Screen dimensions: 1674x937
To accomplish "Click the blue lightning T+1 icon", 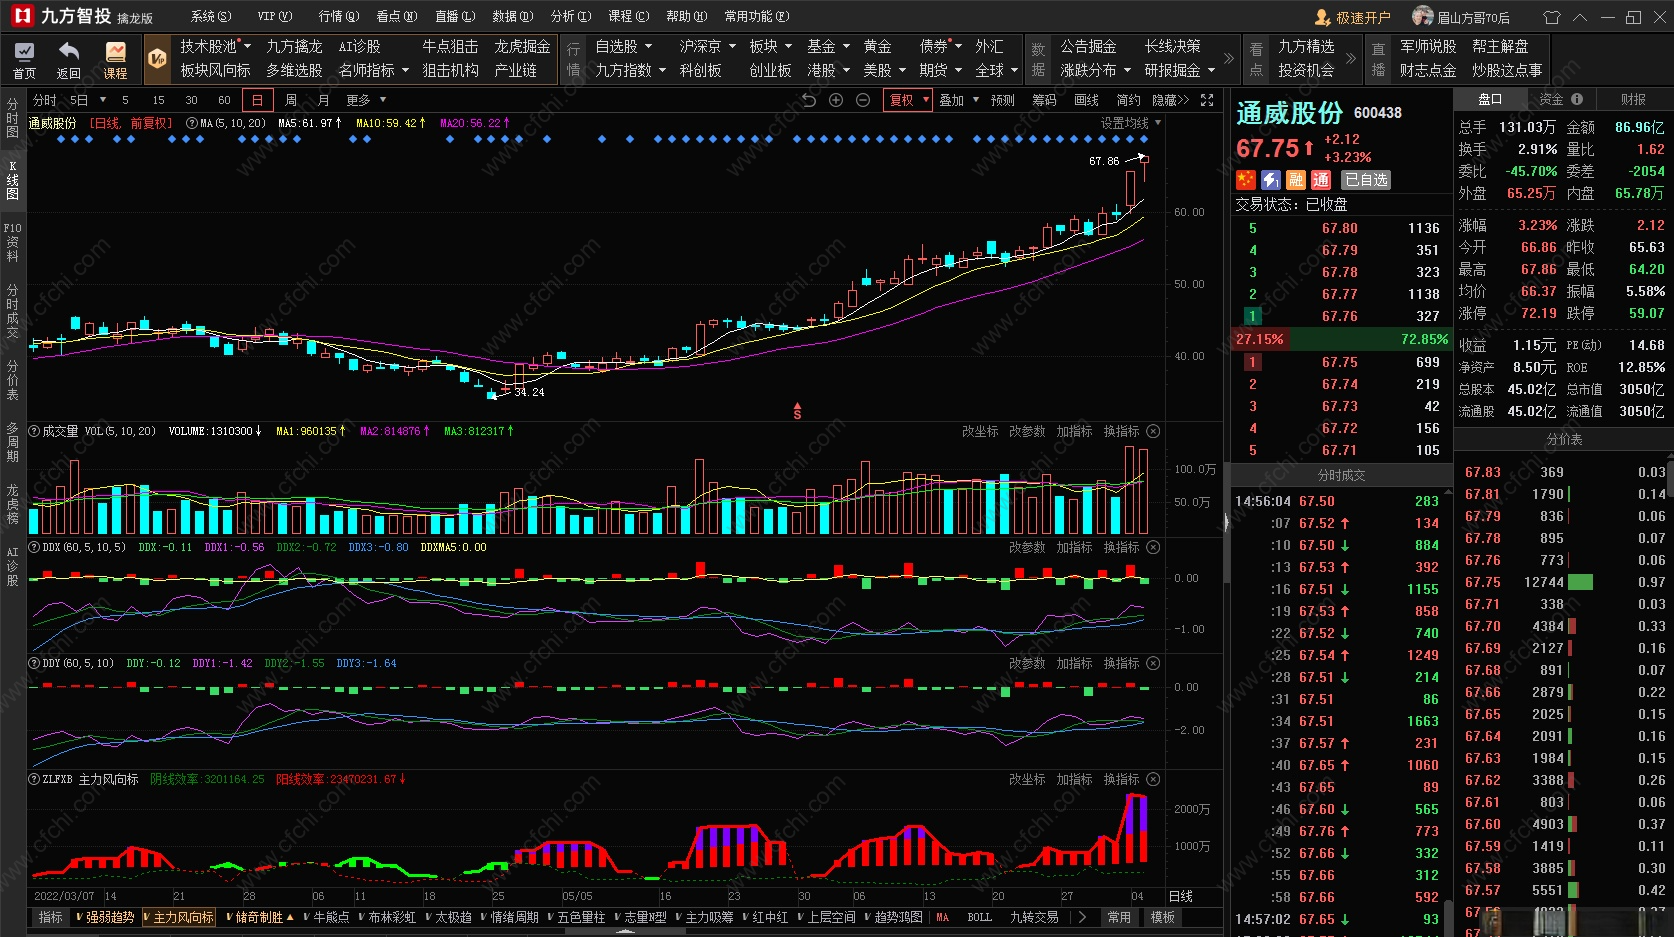I will (1271, 180).
